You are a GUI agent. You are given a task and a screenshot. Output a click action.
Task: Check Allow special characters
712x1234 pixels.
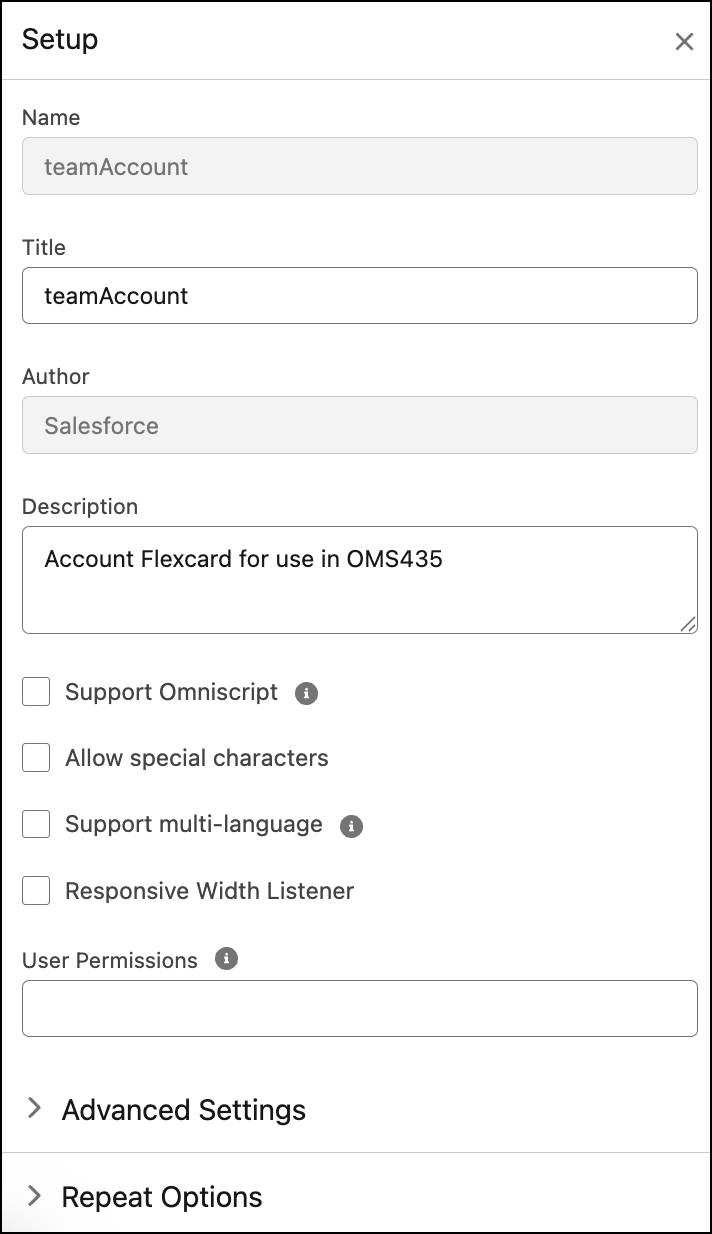click(x=35, y=757)
